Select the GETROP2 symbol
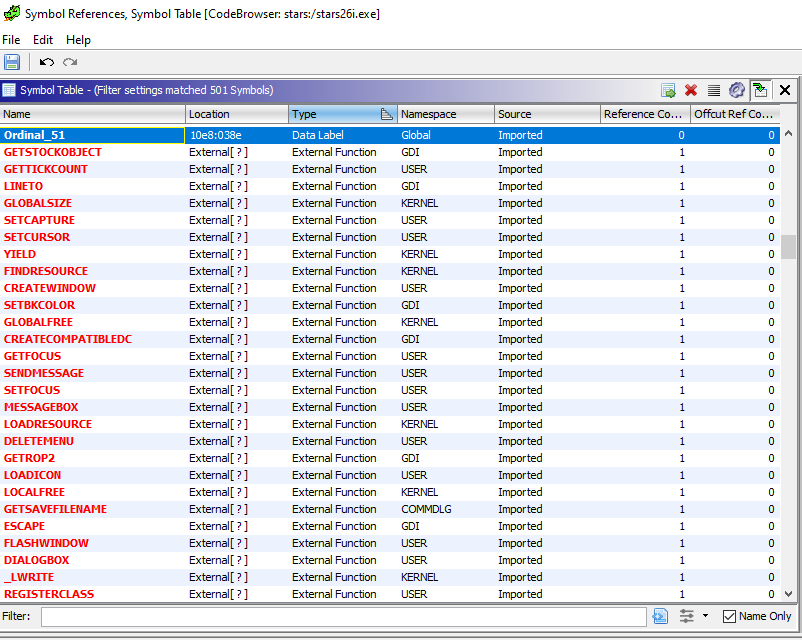The height and width of the screenshot is (640, 802). (x=29, y=458)
